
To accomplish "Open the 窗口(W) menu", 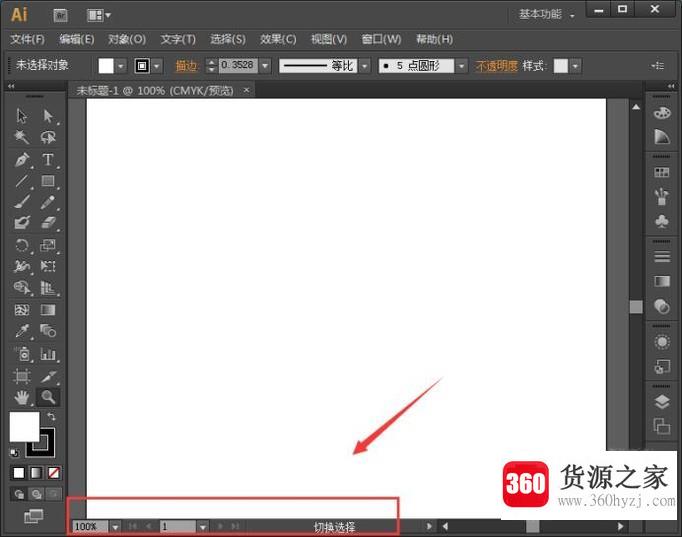I will point(381,40).
